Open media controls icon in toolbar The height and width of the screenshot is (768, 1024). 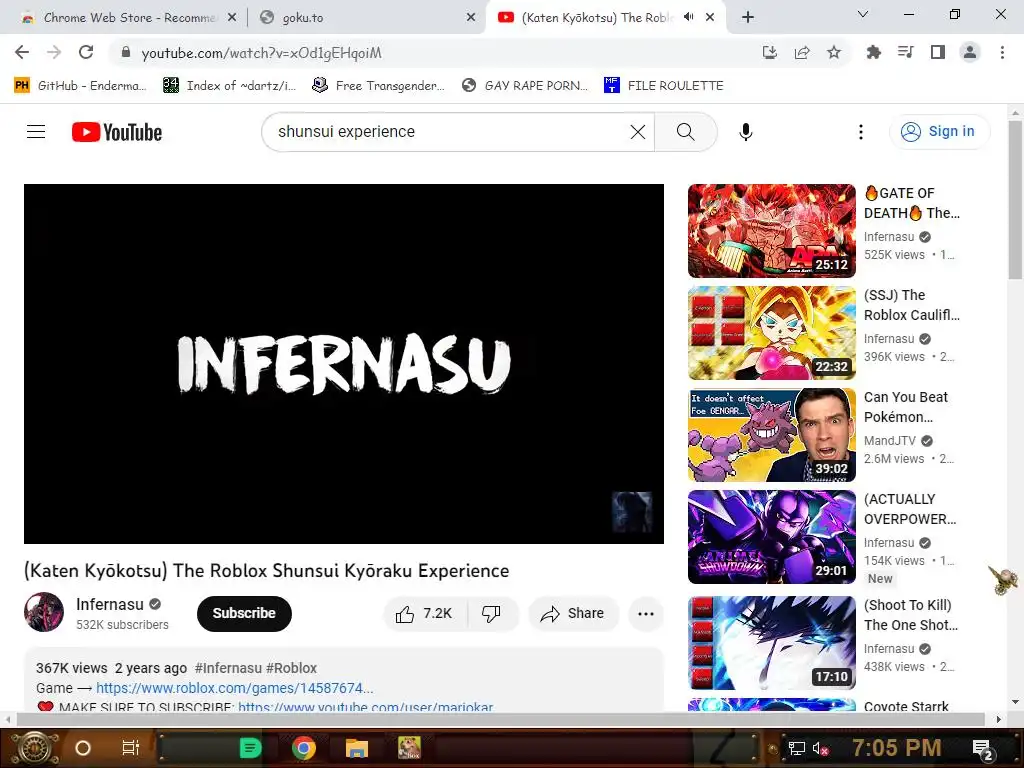[905, 52]
